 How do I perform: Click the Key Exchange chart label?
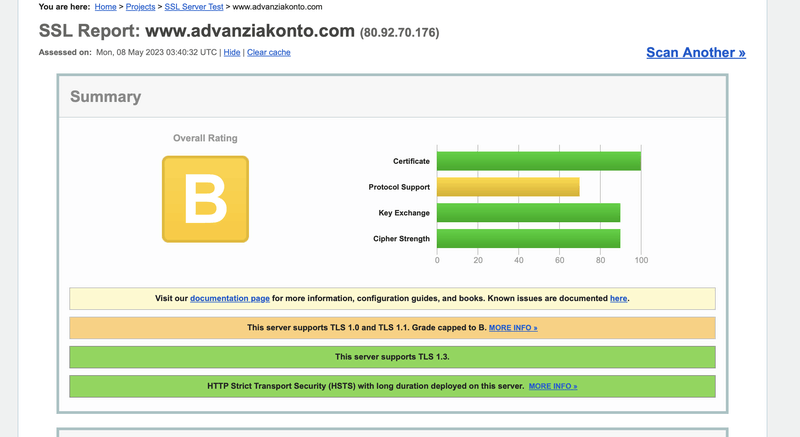pos(404,213)
